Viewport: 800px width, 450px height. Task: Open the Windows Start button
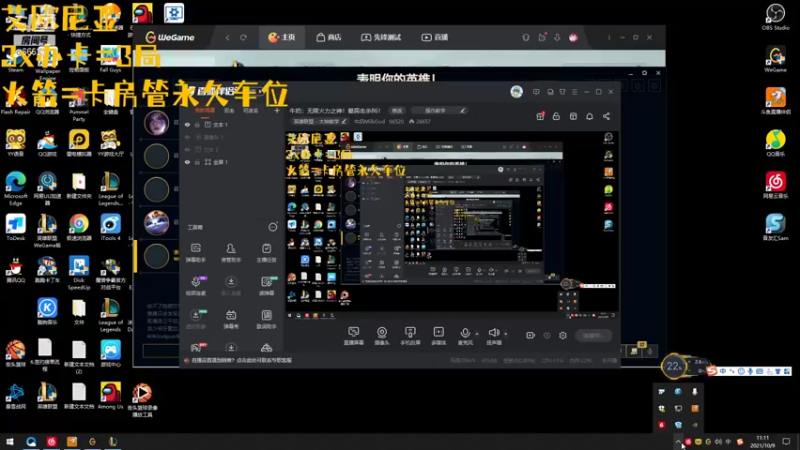point(10,441)
